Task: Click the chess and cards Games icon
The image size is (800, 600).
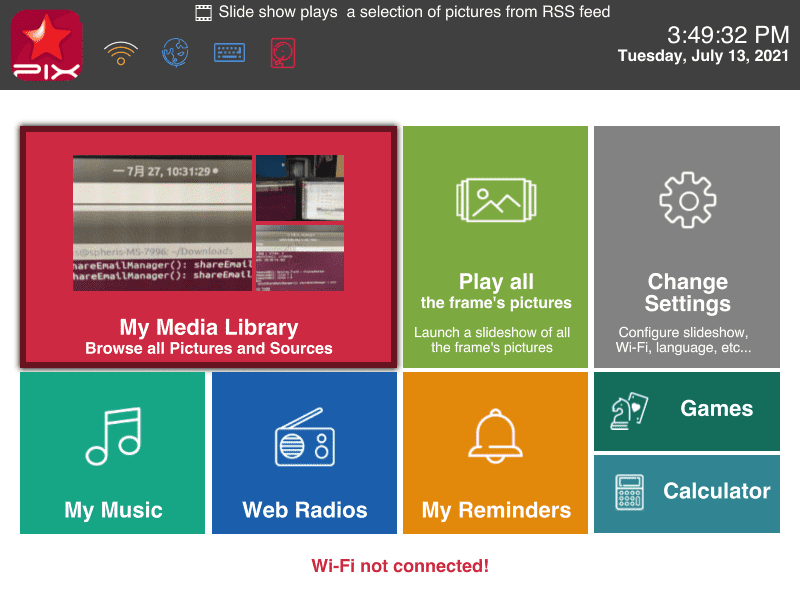Action: pyautogui.click(x=629, y=411)
